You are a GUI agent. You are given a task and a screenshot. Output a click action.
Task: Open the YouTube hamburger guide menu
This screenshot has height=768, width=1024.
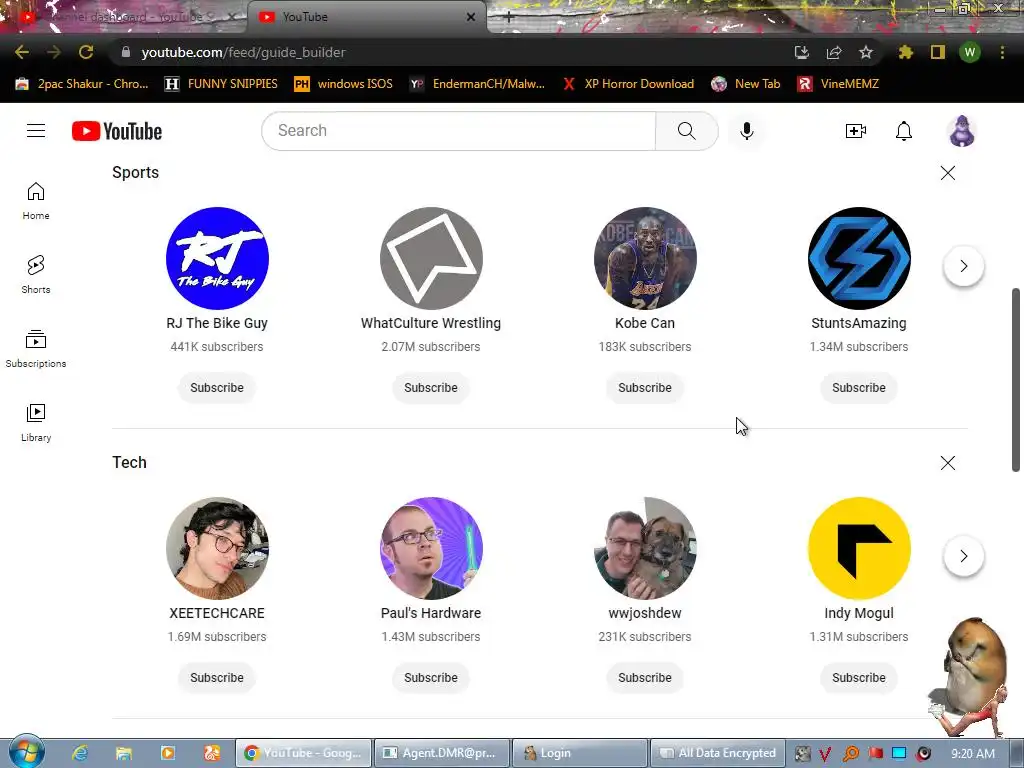(x=36, y=131)
